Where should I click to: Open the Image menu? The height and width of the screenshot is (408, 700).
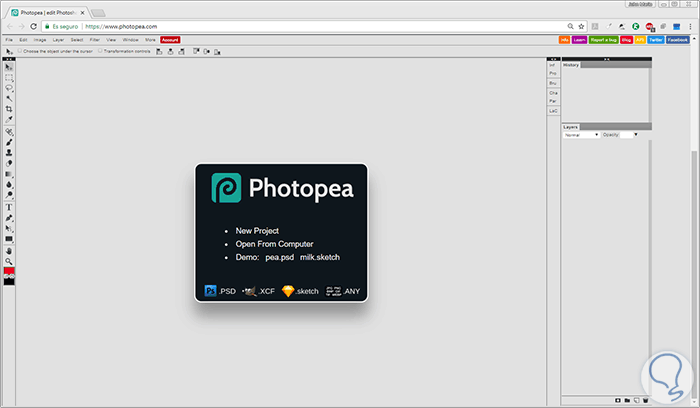click(40, 40)
